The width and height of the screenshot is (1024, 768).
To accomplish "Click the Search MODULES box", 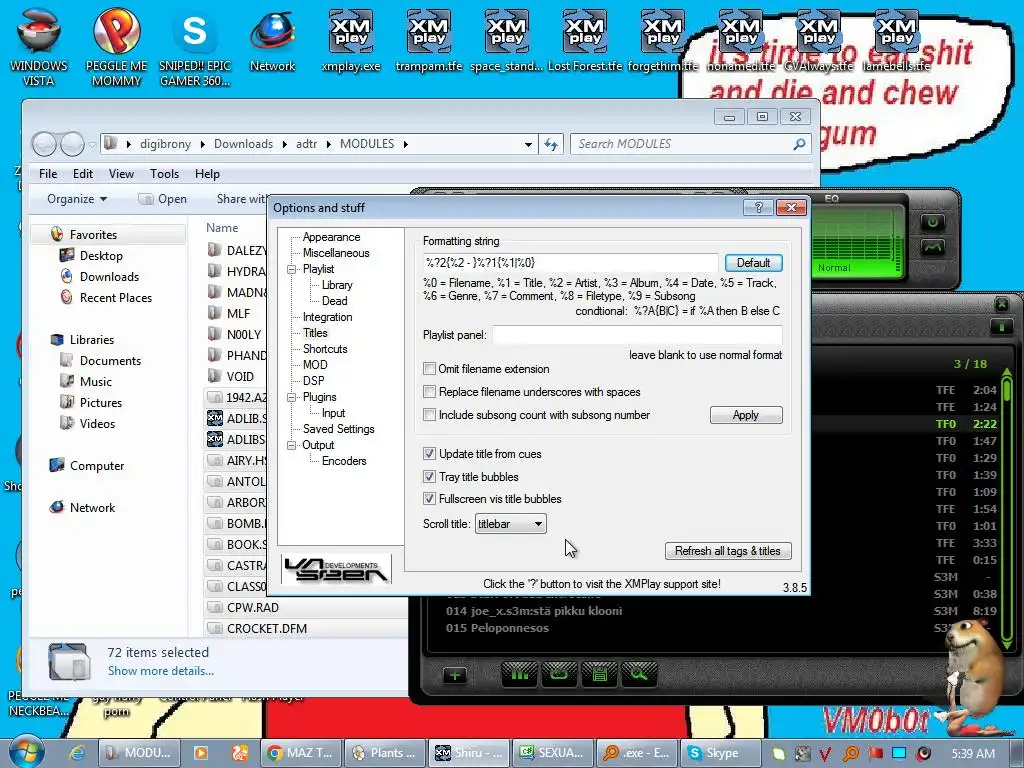I will pyautogui.click(x=683, y=144).
